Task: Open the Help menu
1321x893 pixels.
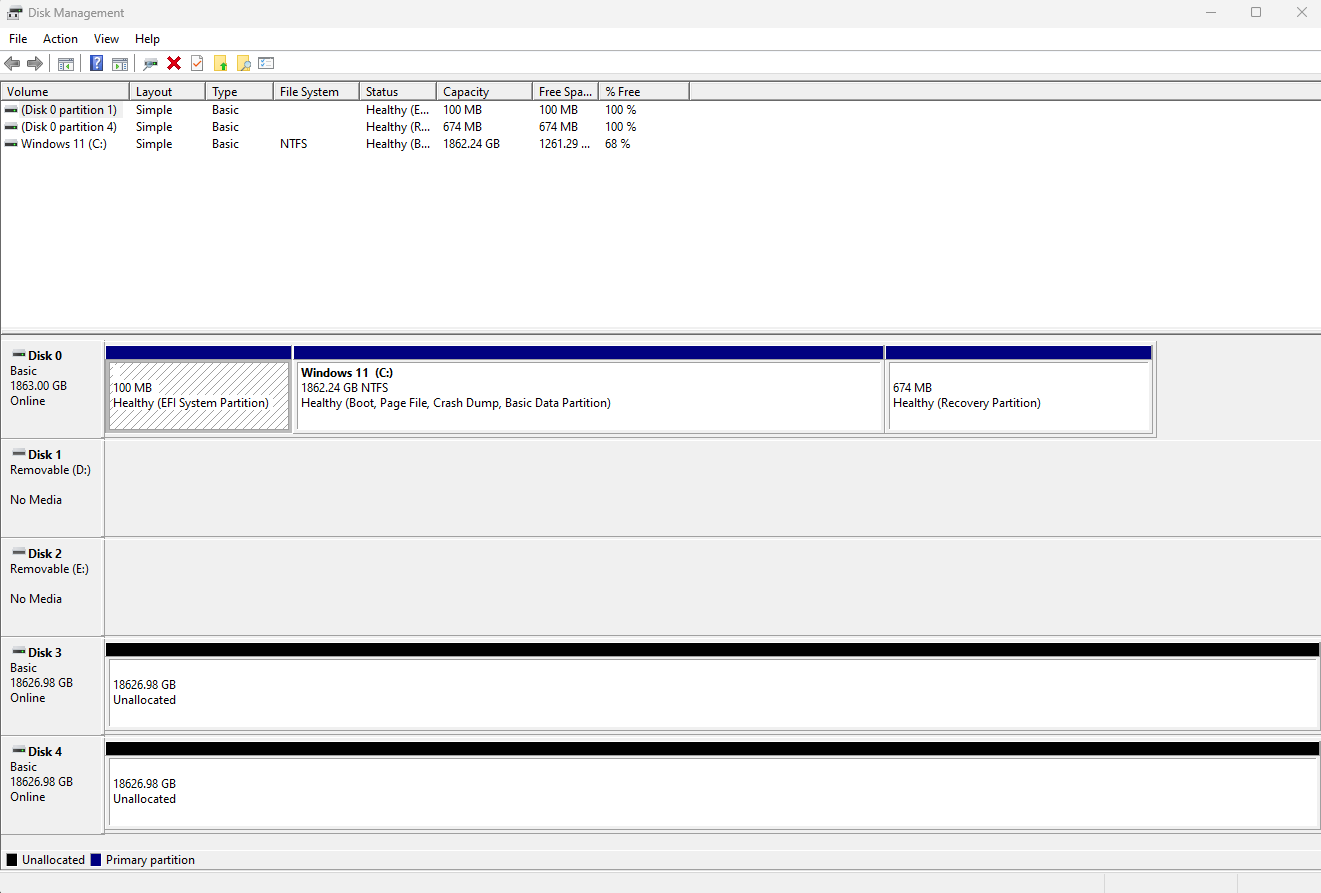Action: point(147,39)
